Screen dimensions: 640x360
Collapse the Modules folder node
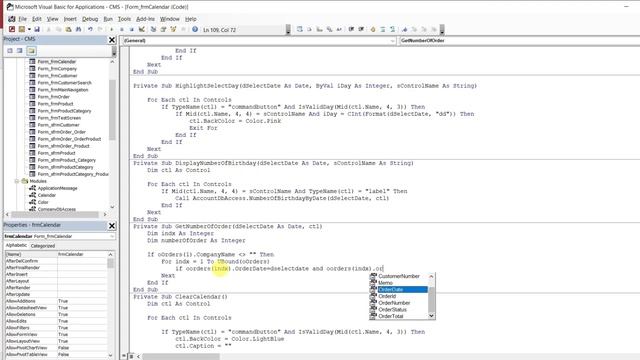coord(17,181)
